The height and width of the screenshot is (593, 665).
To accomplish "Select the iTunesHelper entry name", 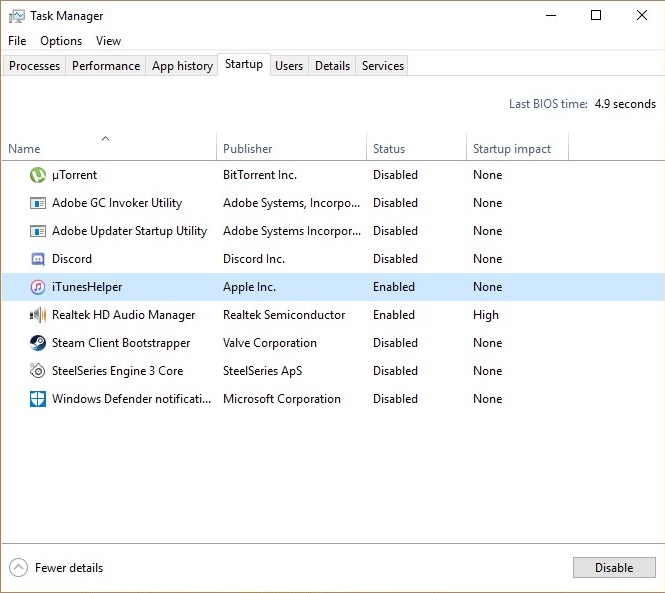I will click(87, 287).
